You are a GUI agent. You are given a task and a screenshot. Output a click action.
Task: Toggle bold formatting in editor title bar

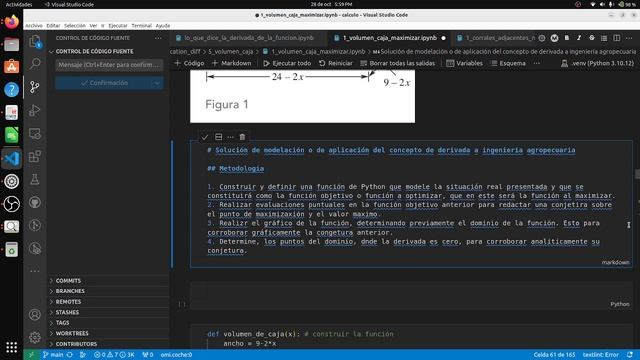pos(567,38)
